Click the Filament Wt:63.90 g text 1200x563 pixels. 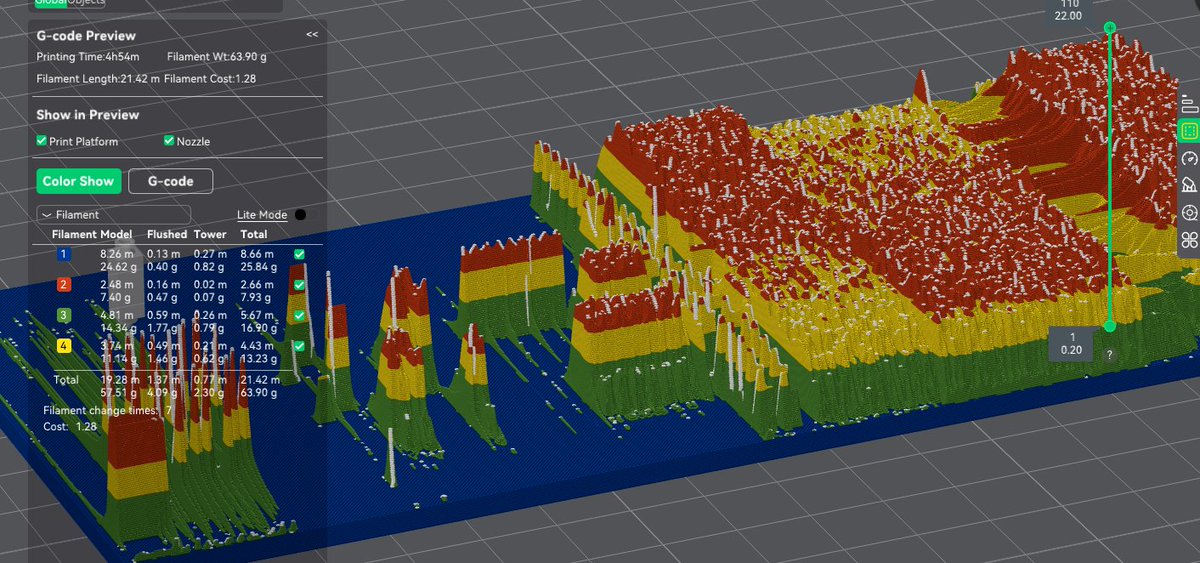tap(216, 57)
